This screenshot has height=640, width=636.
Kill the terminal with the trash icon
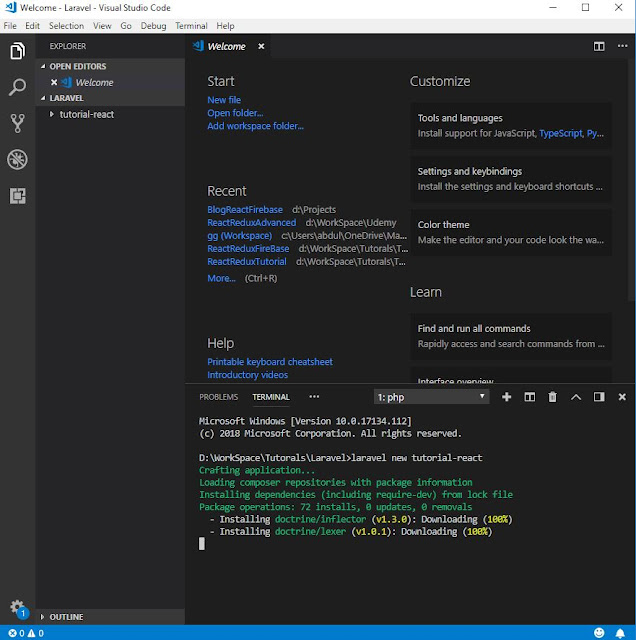pos(552,397)
